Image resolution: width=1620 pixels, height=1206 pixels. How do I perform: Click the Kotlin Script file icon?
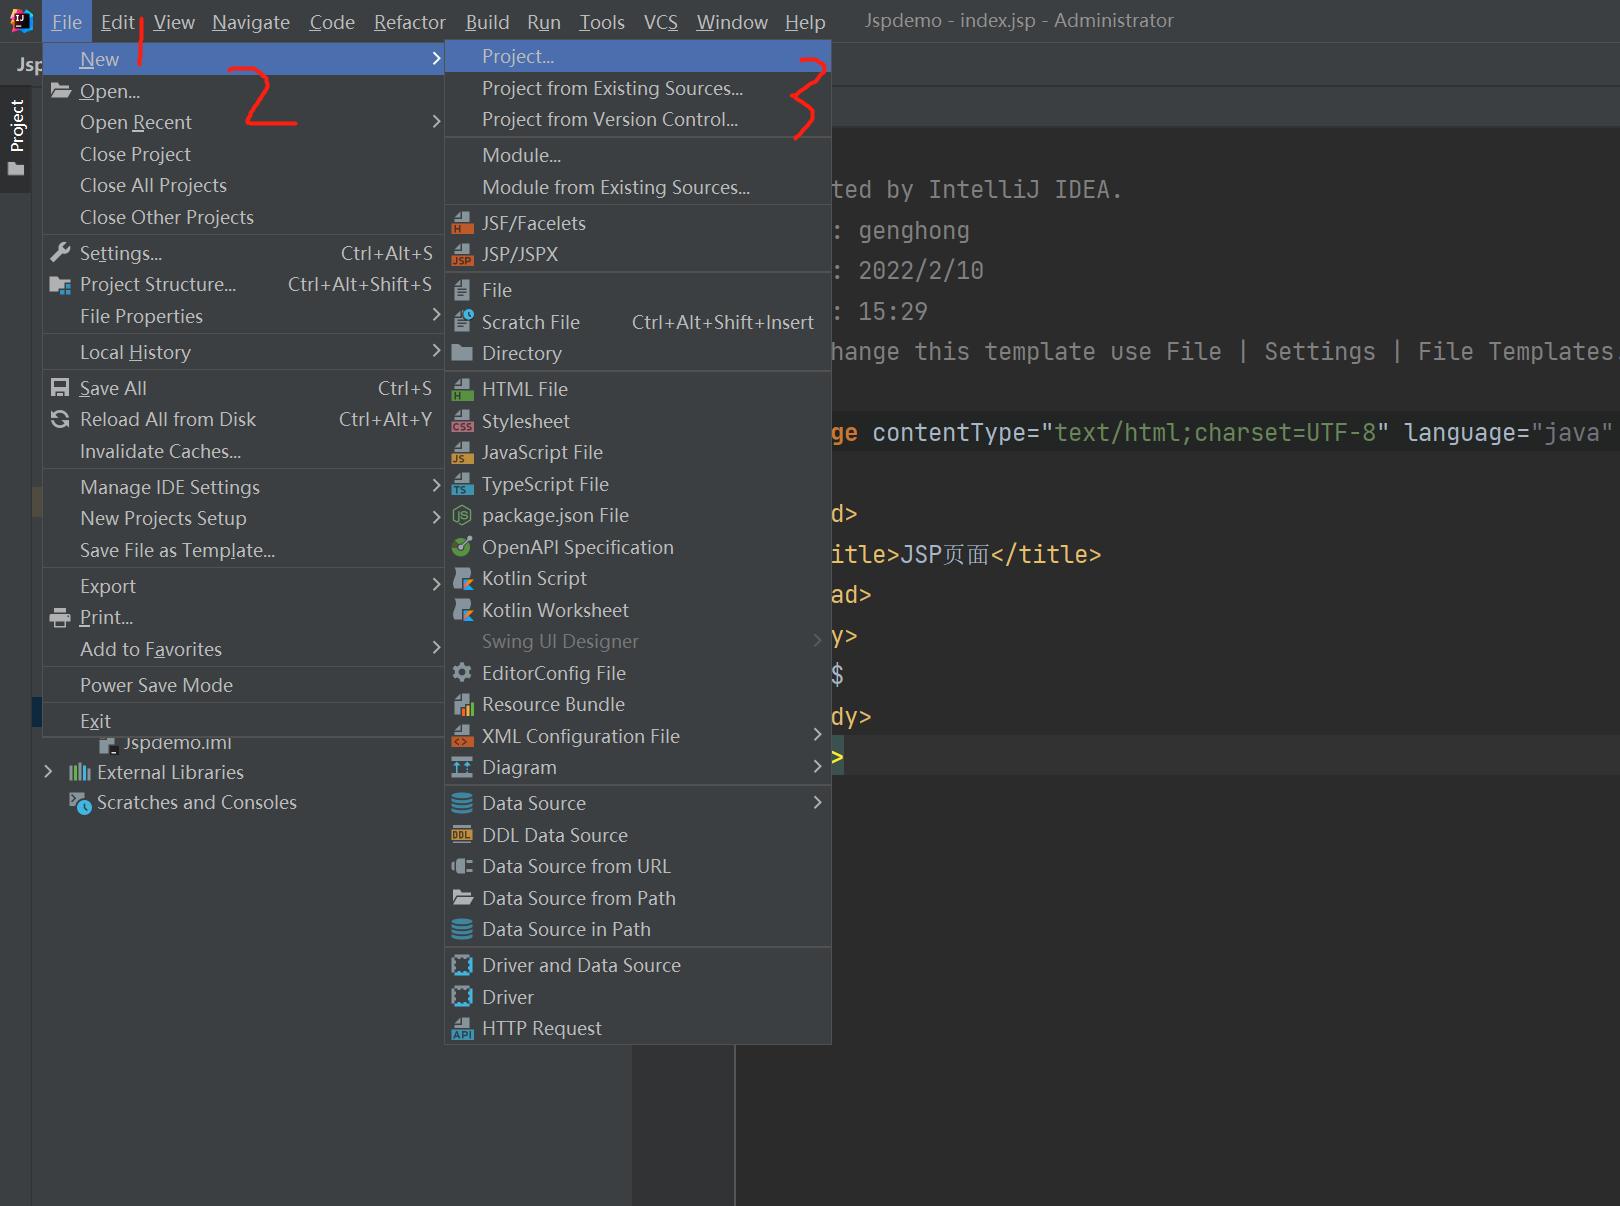point(462,578)
